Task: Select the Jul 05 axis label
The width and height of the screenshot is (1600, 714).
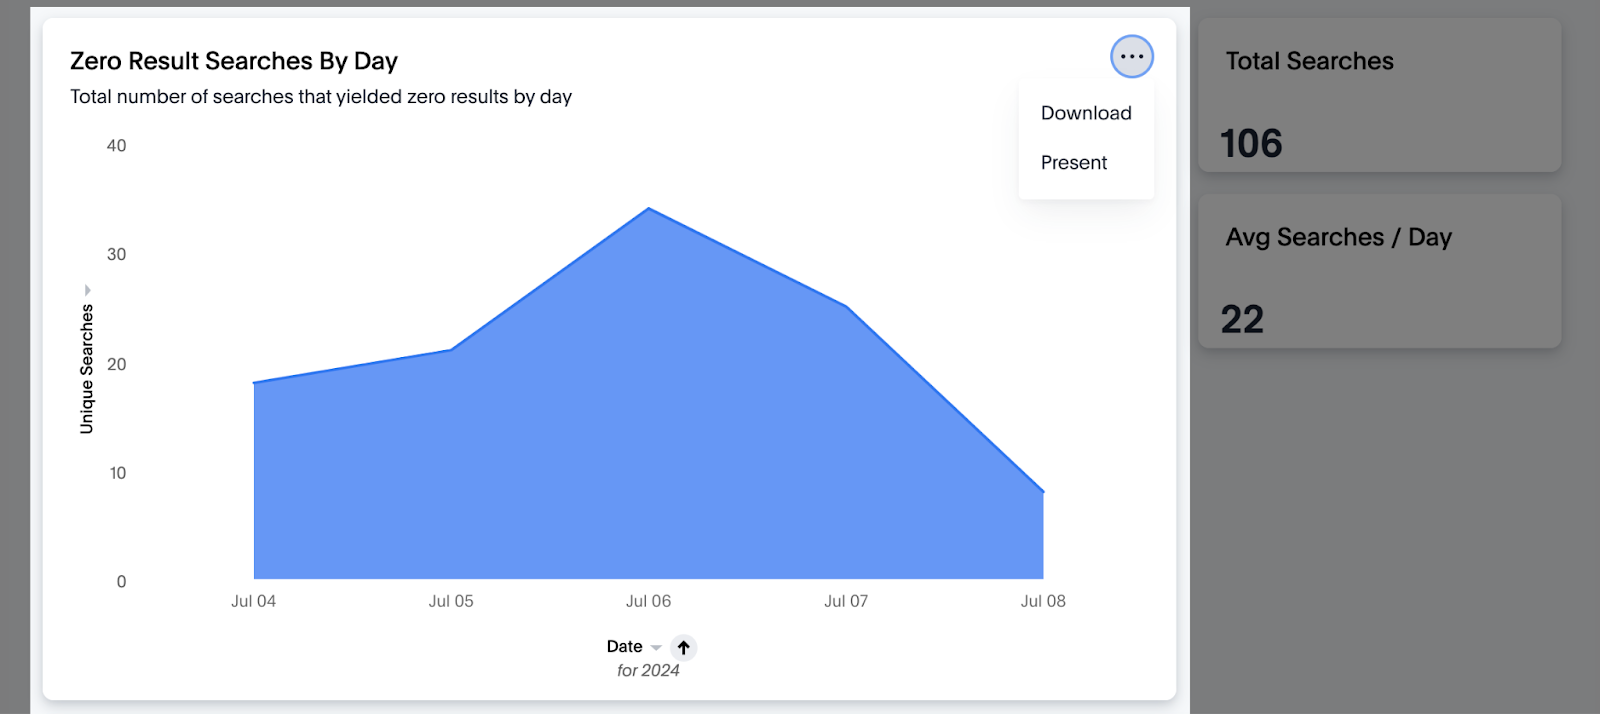Action: (x=451, y=601)
